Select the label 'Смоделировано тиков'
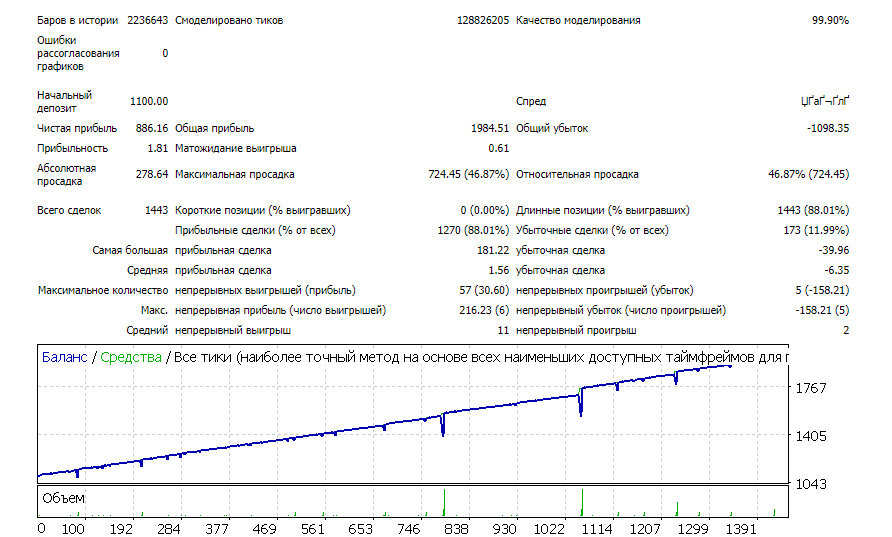 tap(229, 20)
